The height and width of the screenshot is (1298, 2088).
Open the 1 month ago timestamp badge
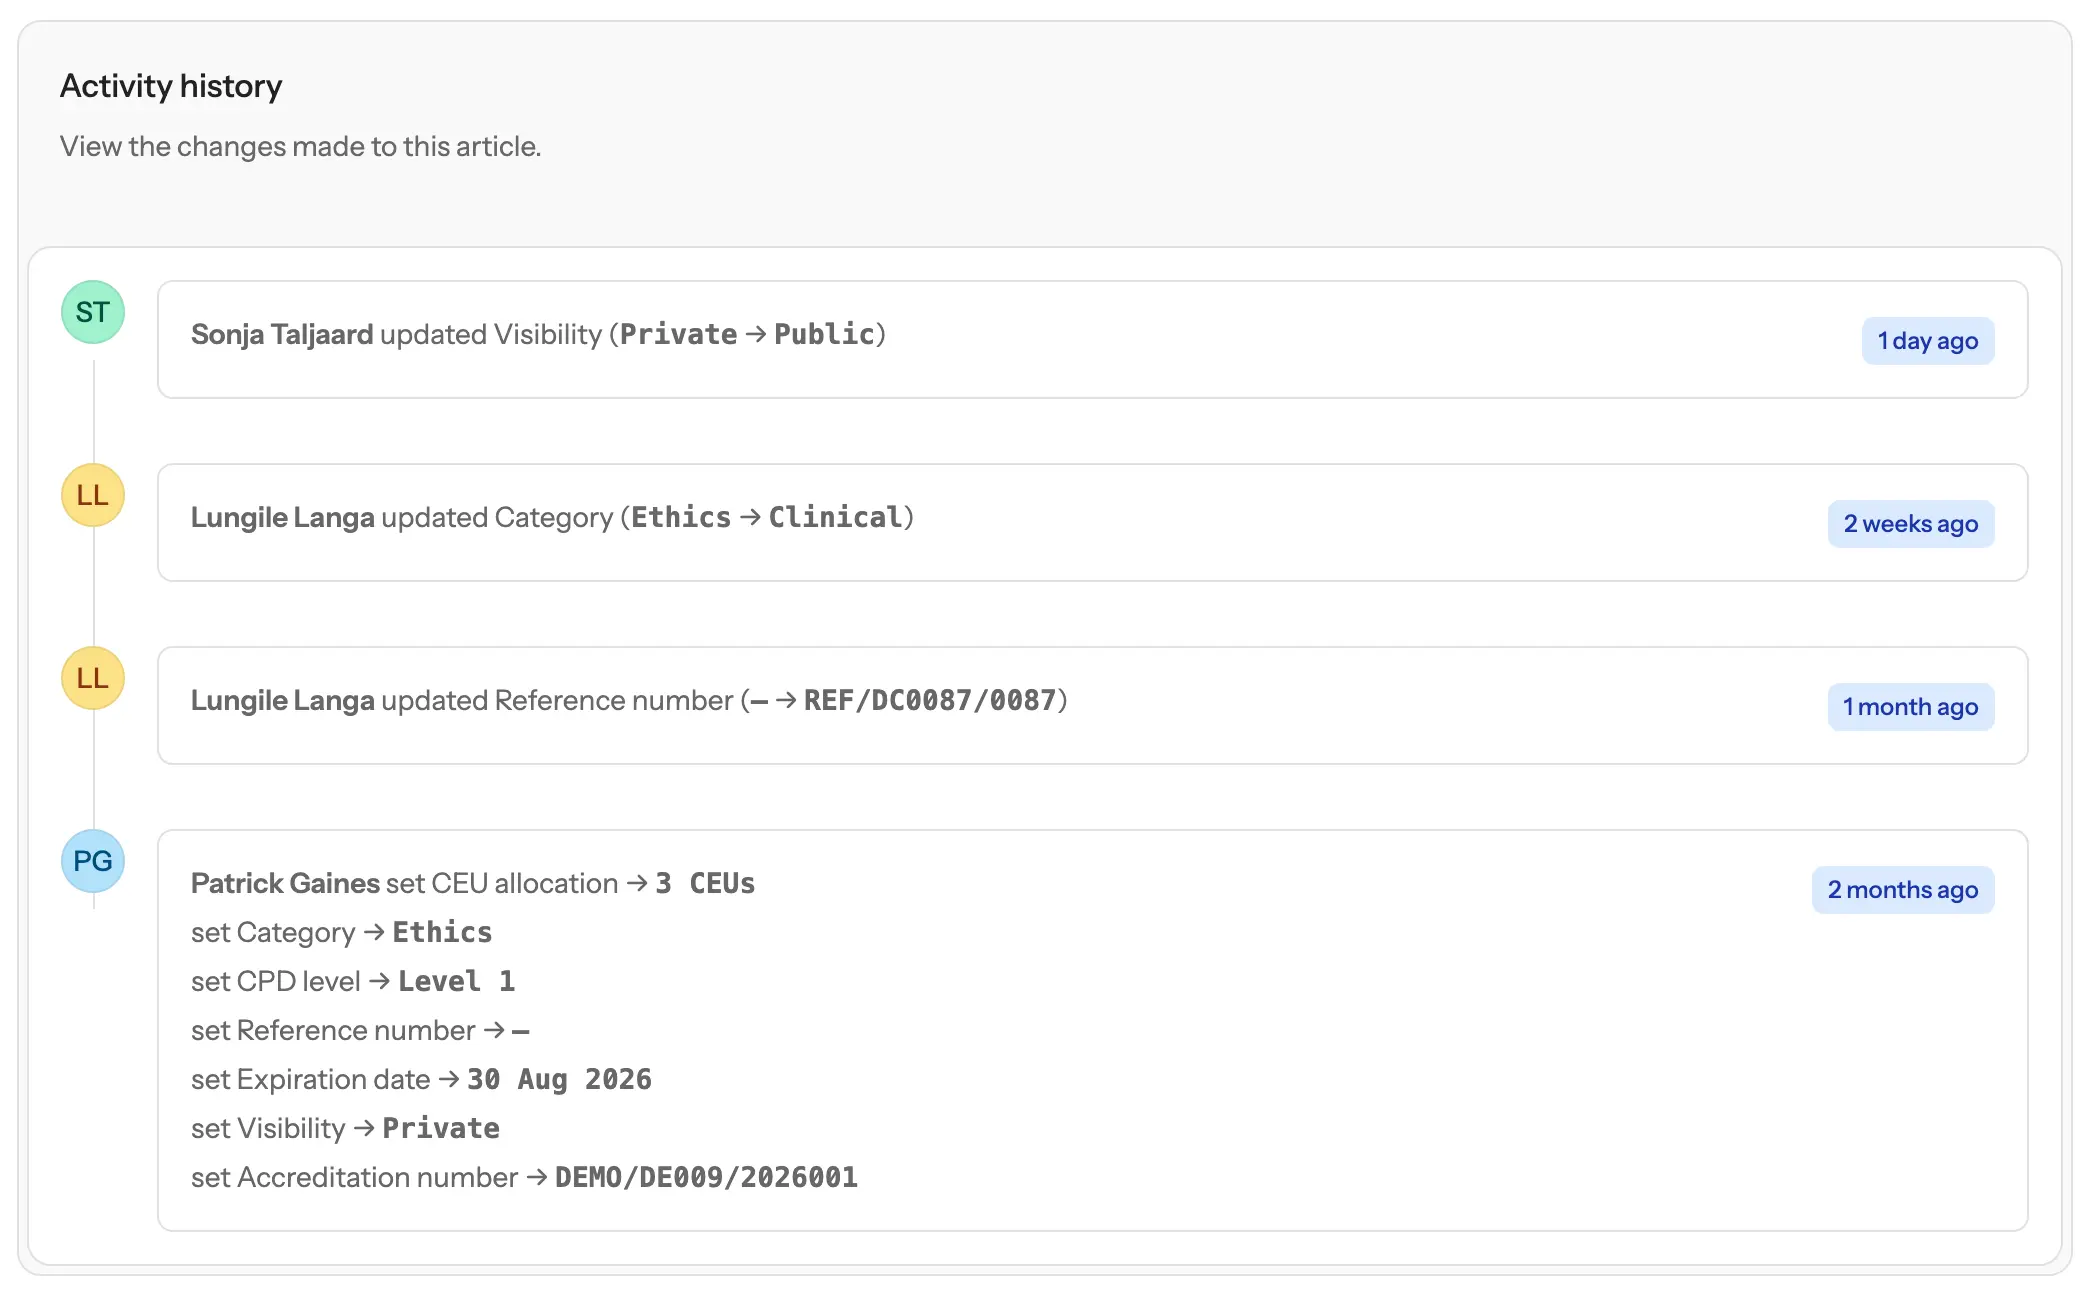(x=1911, y=706)
